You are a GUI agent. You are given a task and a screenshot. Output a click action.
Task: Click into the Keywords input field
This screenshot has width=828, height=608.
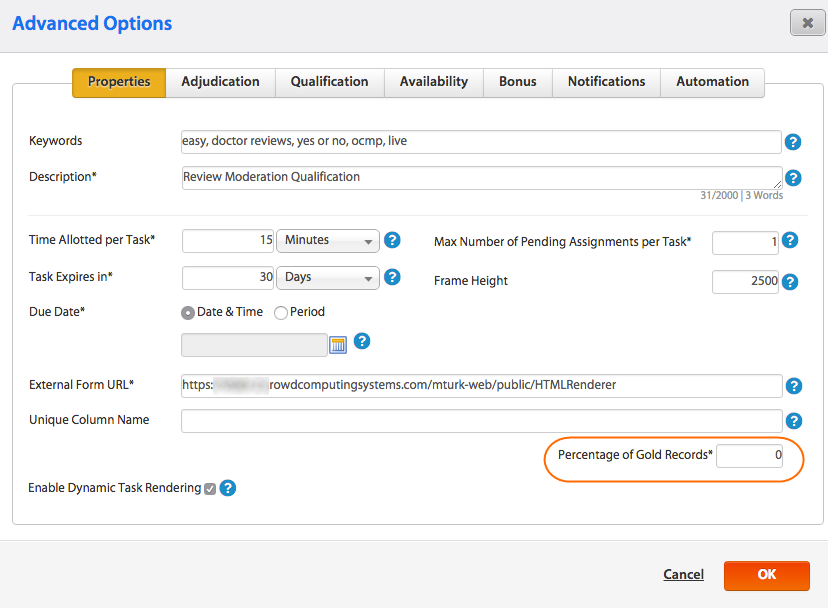tap(481, 142)
